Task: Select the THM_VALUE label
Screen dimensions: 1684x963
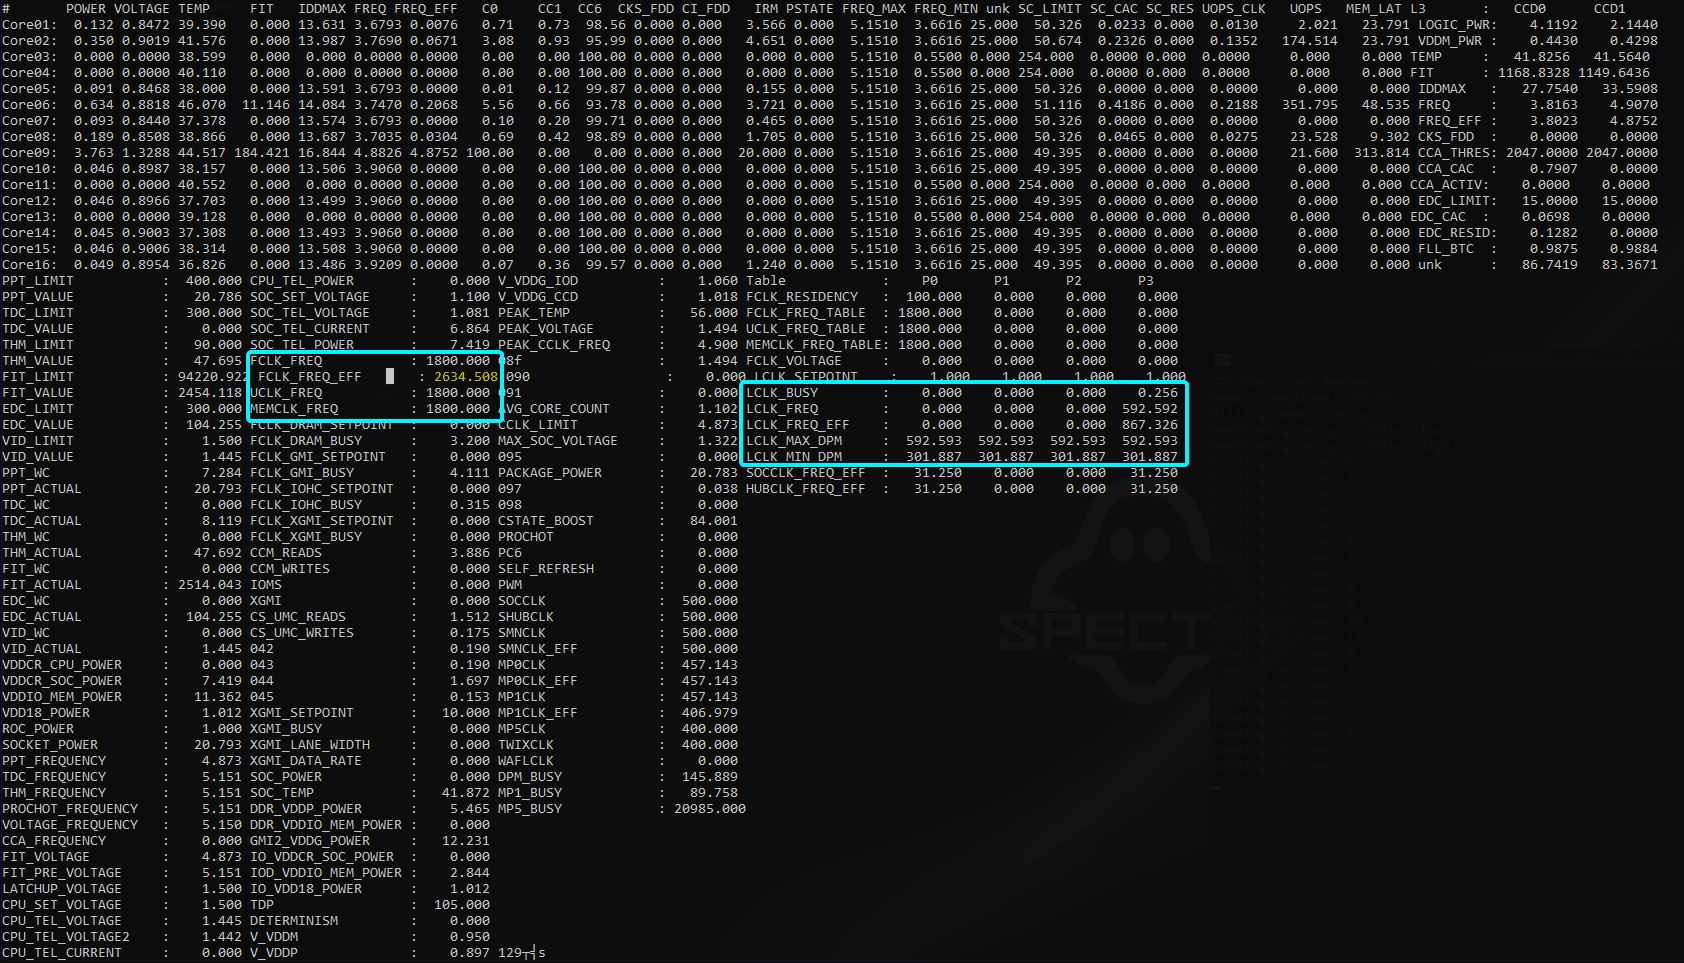Action: click(x=38, y=361)
